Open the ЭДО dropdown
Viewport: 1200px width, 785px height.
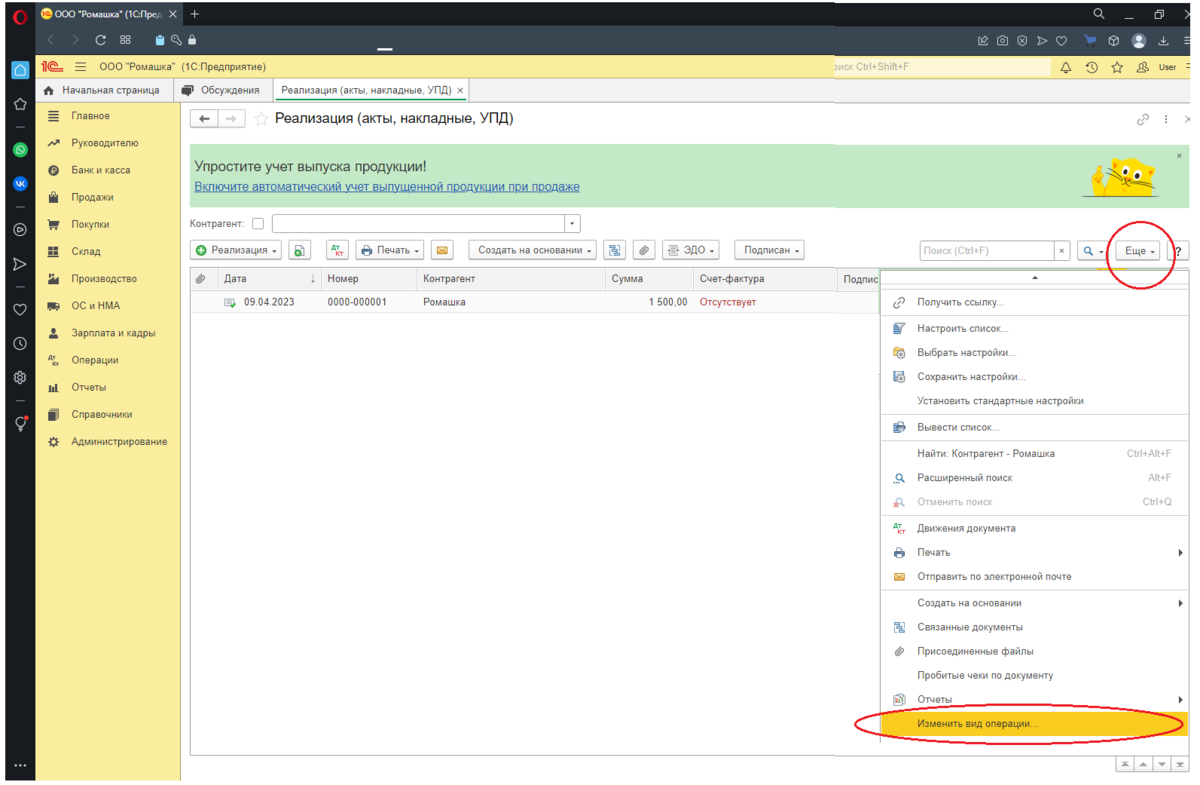(691, 250)
